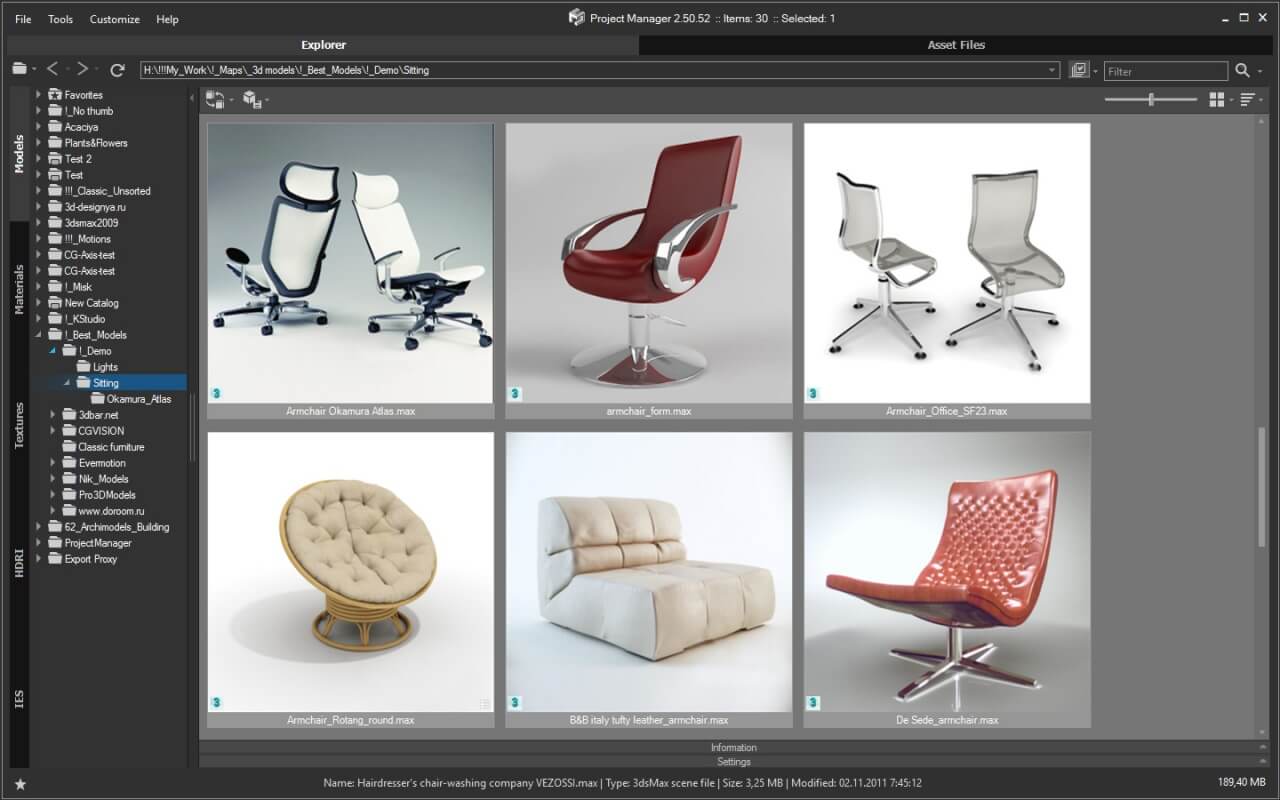
Task: Toggle the thumbnail grid view mode
Action: 1217,99
